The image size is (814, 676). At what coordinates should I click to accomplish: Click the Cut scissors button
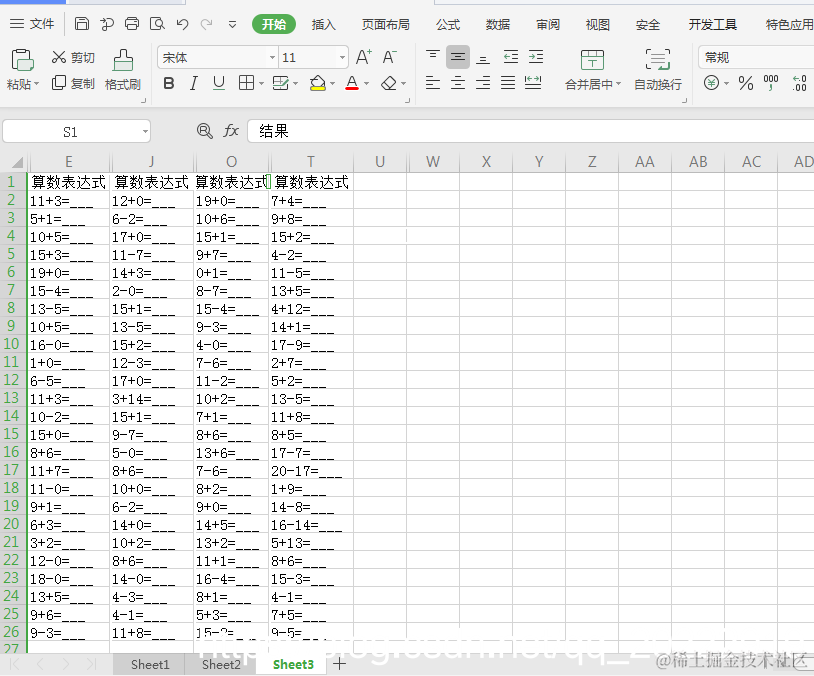point(73,58)
